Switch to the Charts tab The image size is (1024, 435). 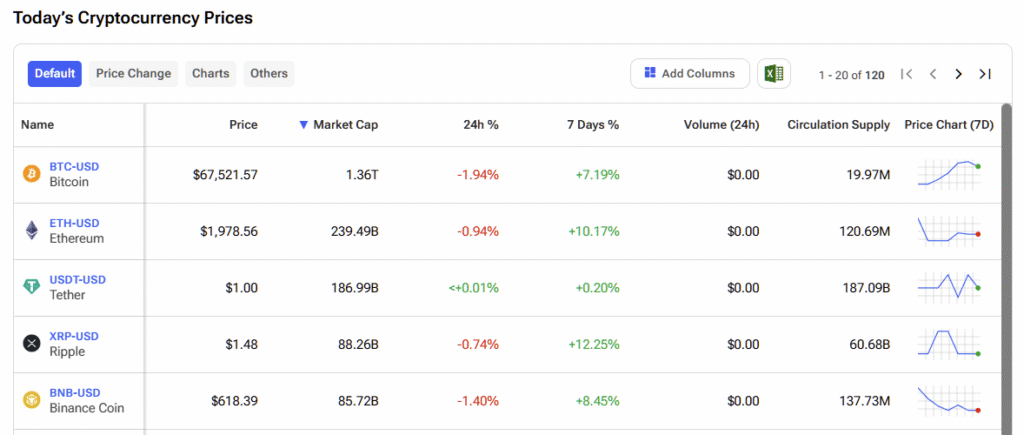point(211,74)
